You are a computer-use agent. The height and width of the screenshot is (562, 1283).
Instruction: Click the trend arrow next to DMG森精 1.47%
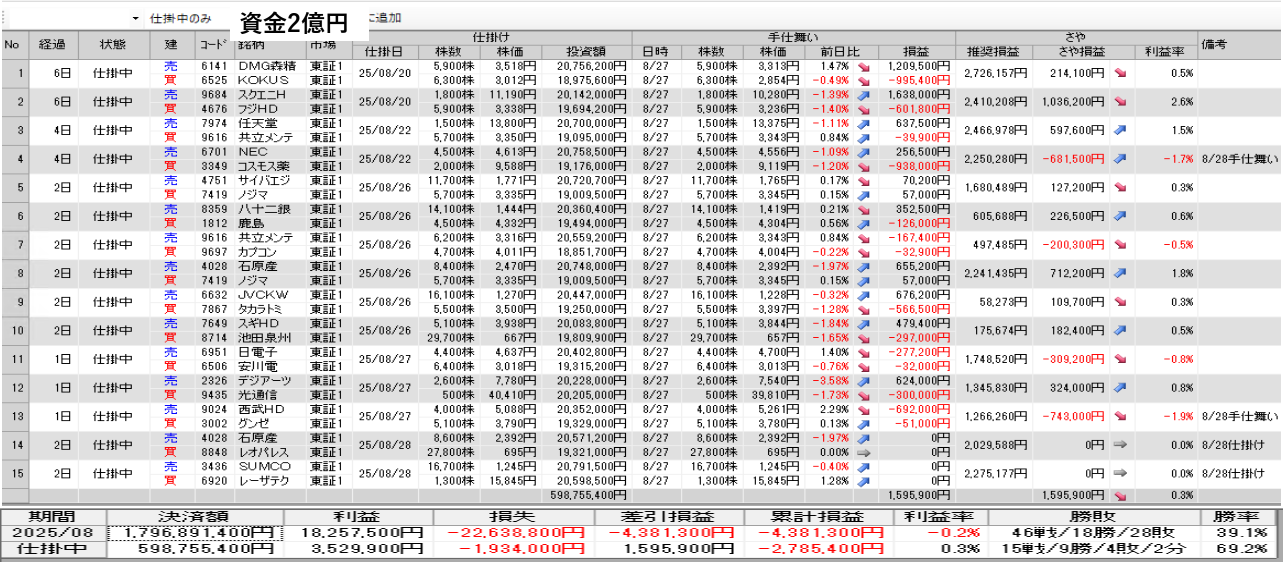tap(863, 66)
